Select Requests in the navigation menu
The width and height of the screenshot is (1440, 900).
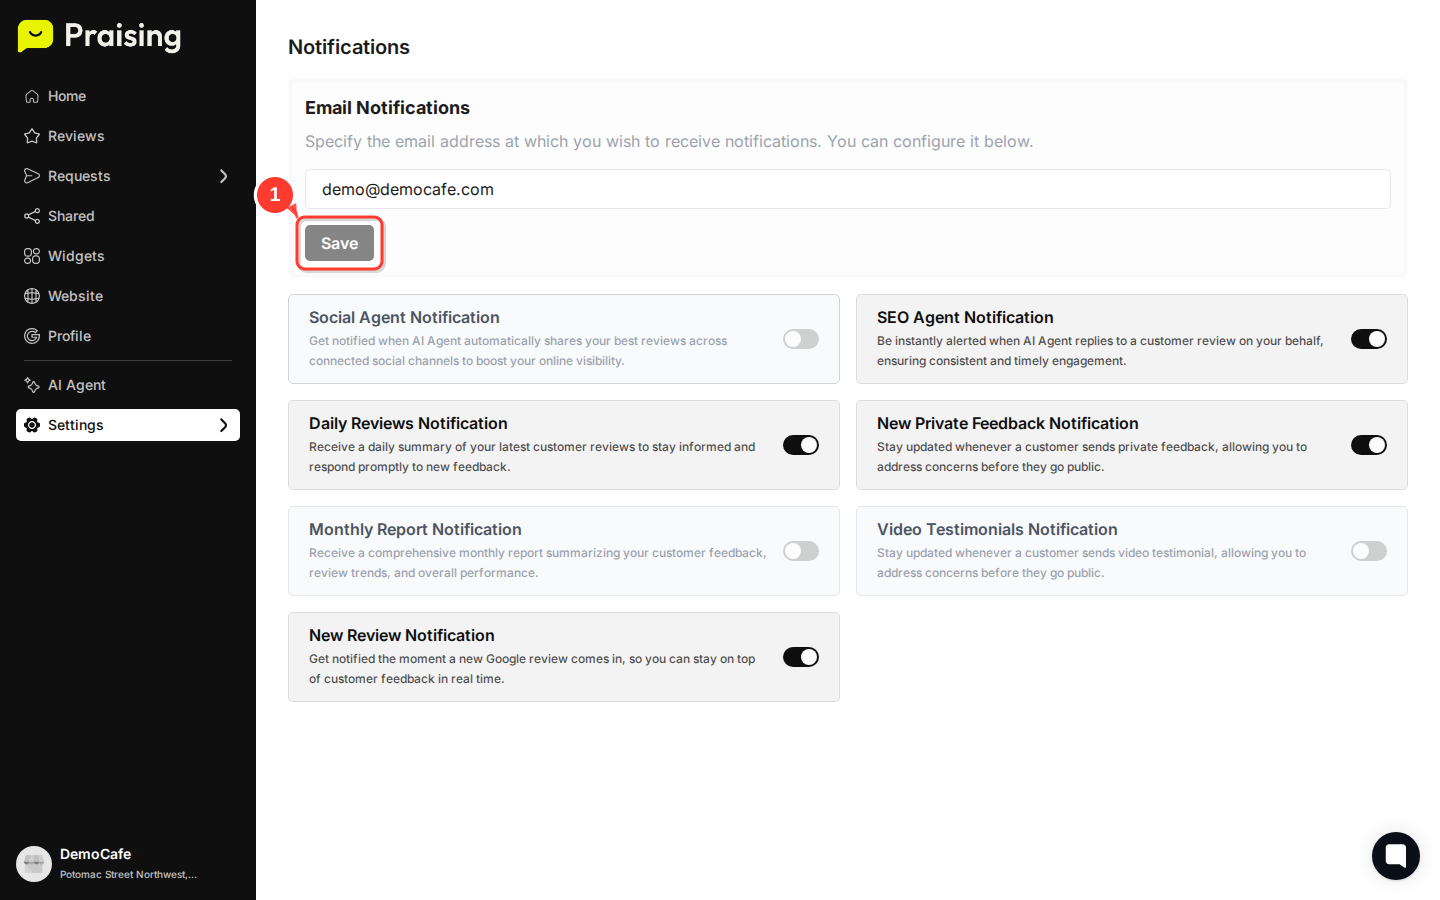(x=78, y=176)
